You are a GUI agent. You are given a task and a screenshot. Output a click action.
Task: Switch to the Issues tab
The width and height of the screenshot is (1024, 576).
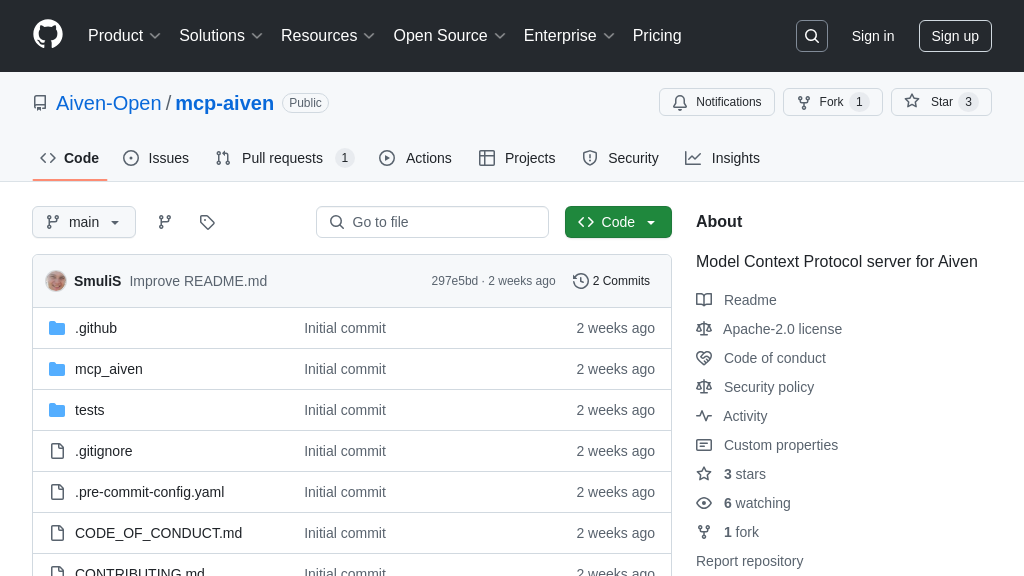tap(156, 158)
